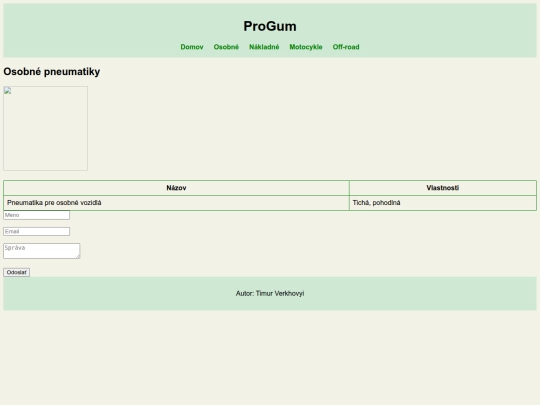Submit the form with Odoslať button
Viewport: 540px width, 405px height.
[x=17, y=272]
